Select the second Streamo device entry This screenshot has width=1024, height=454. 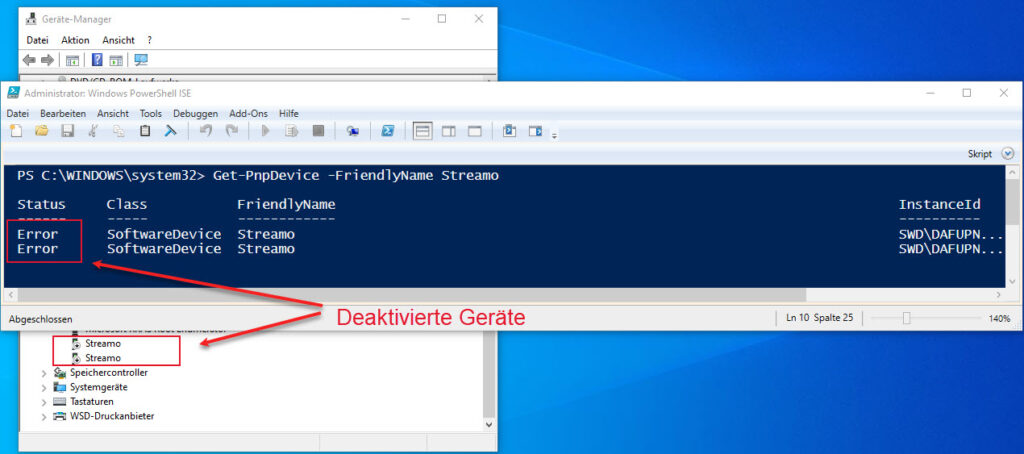[x=103, y=358]
